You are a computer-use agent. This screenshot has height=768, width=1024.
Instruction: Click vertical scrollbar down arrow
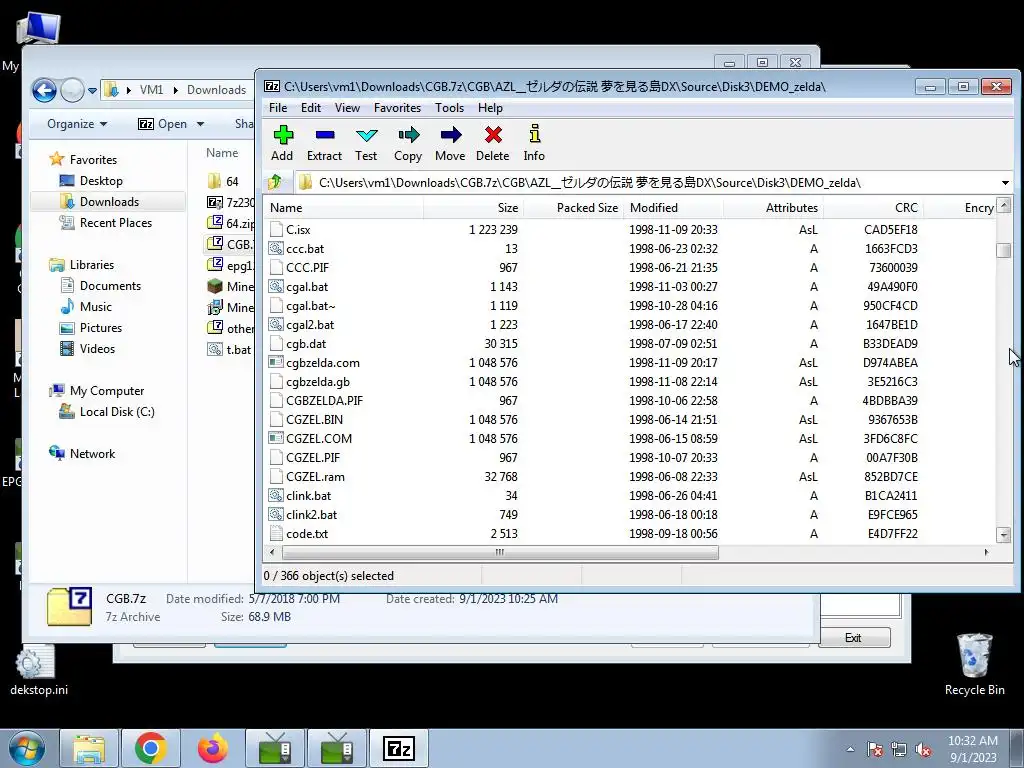tap(1004, 535)
